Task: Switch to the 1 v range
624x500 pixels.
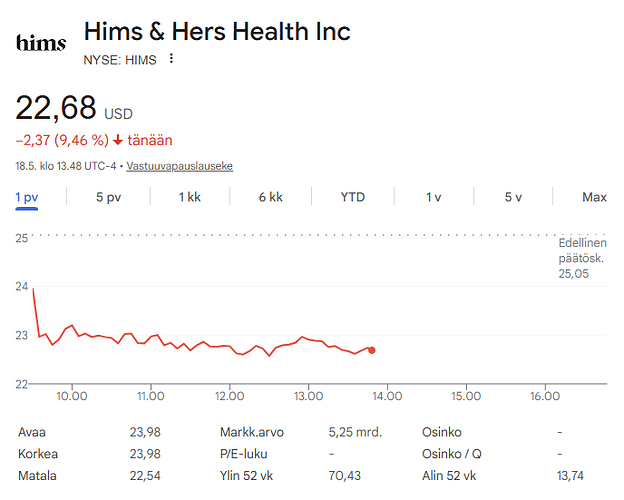Action: (x=433, y=197)
